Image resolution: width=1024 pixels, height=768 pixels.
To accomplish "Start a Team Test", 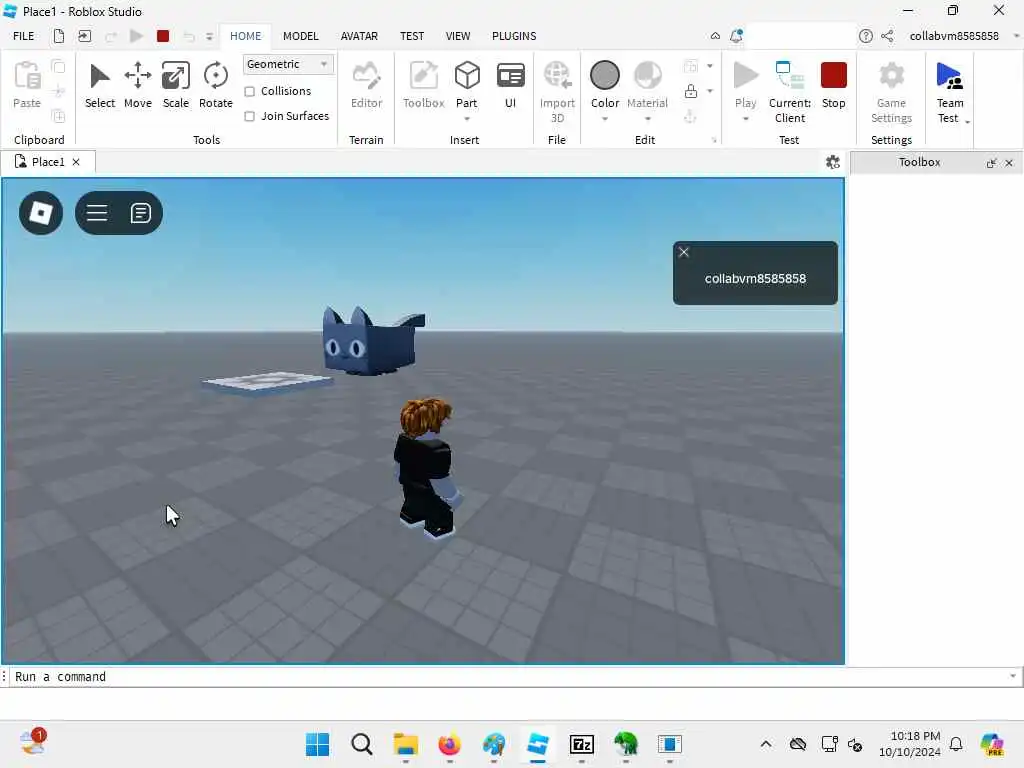I will (x=949, y=90).
